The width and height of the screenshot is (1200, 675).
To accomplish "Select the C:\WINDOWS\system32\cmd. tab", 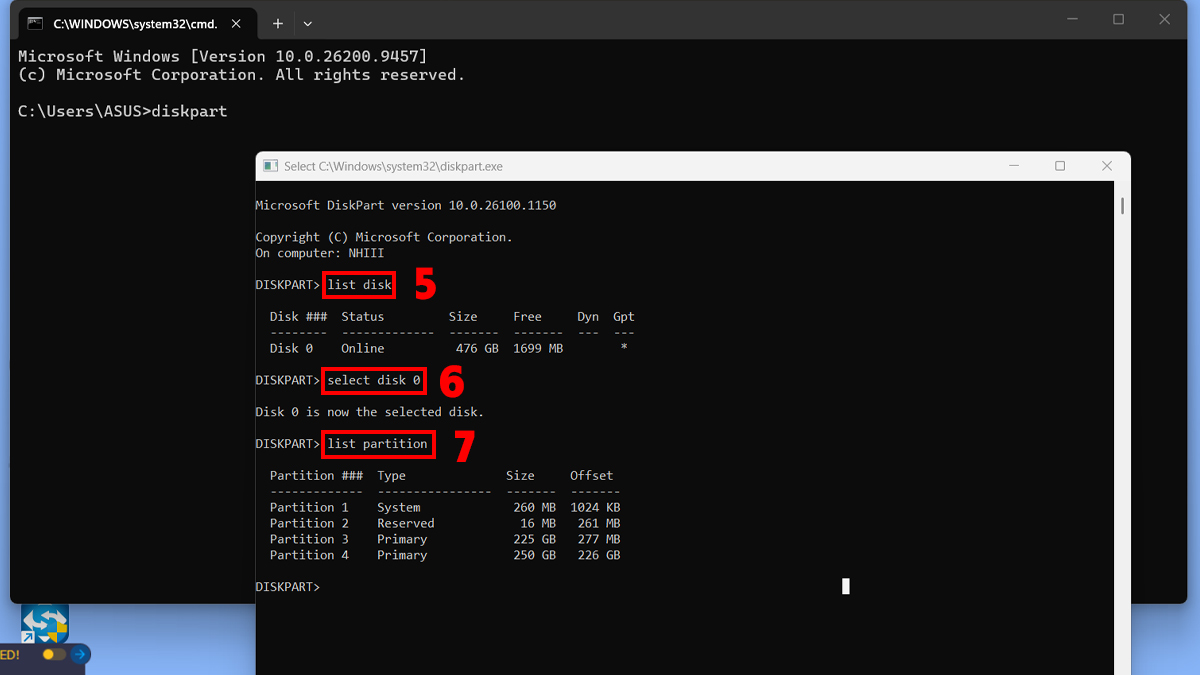I will (135, 22).
